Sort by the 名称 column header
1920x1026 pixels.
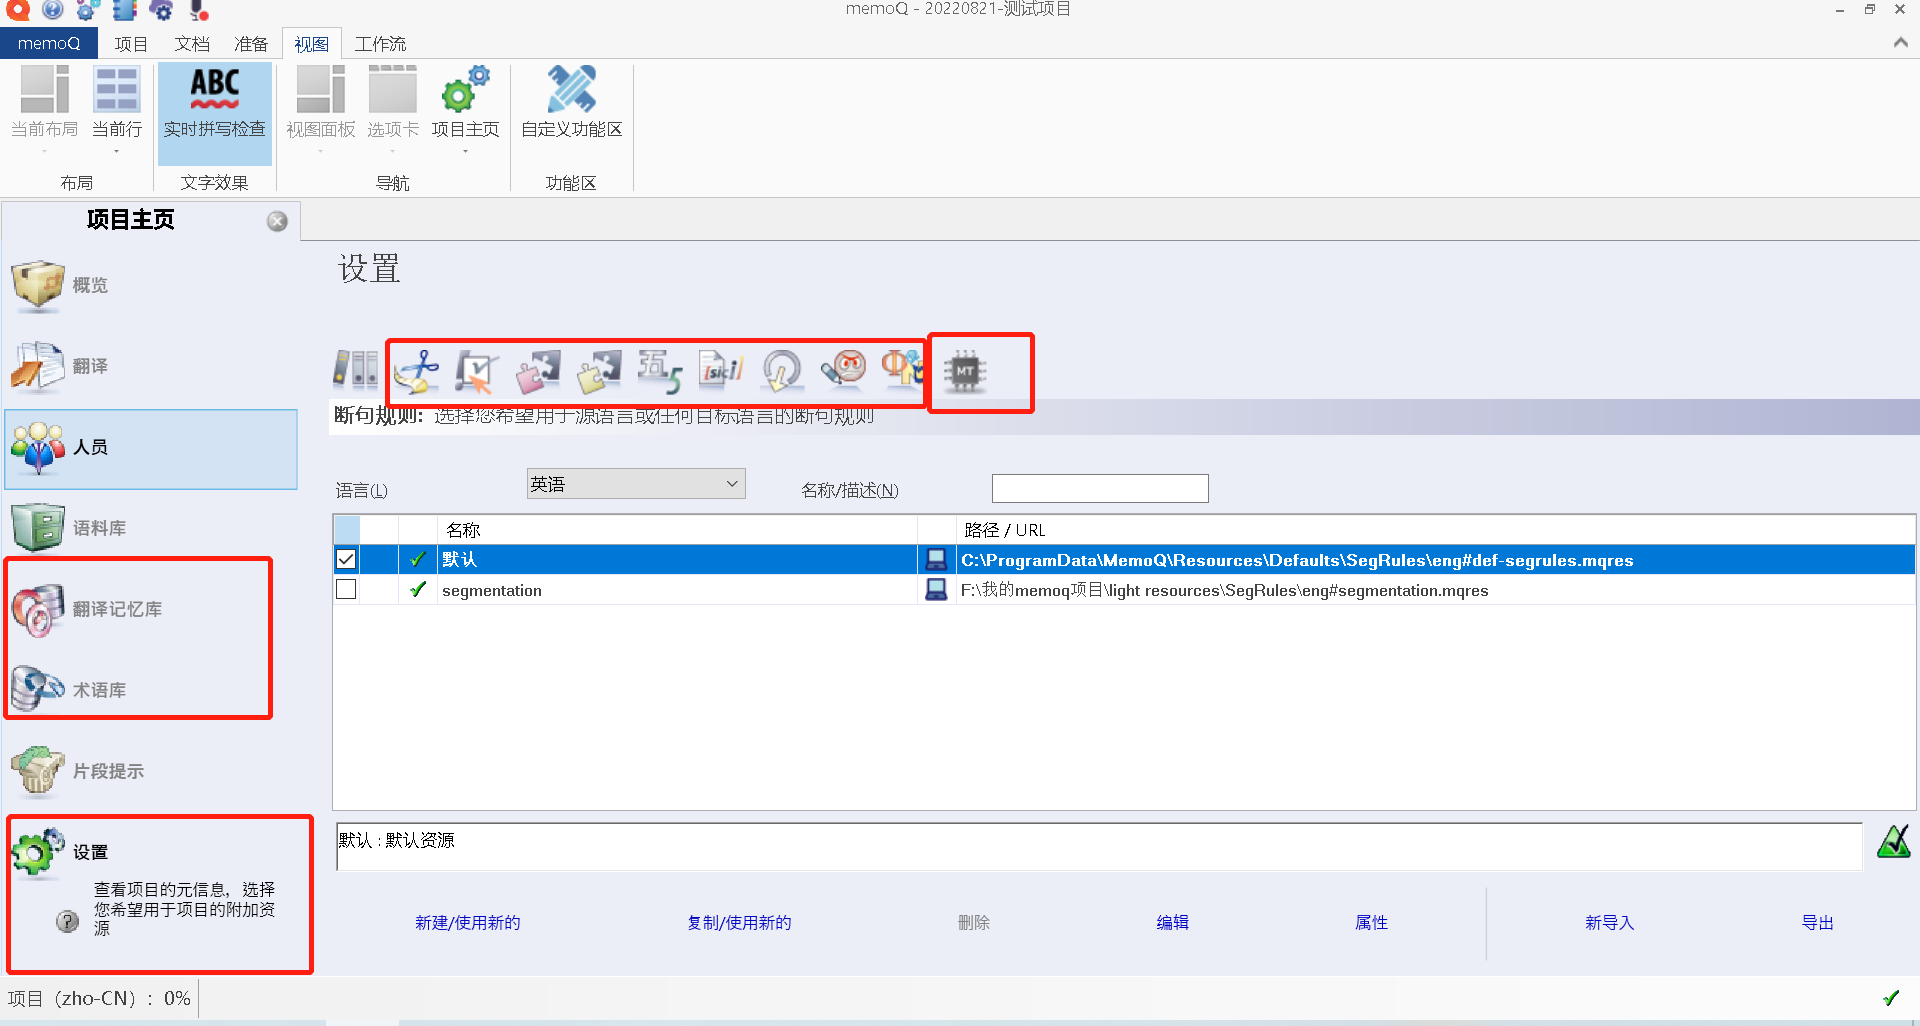(677, 530)
